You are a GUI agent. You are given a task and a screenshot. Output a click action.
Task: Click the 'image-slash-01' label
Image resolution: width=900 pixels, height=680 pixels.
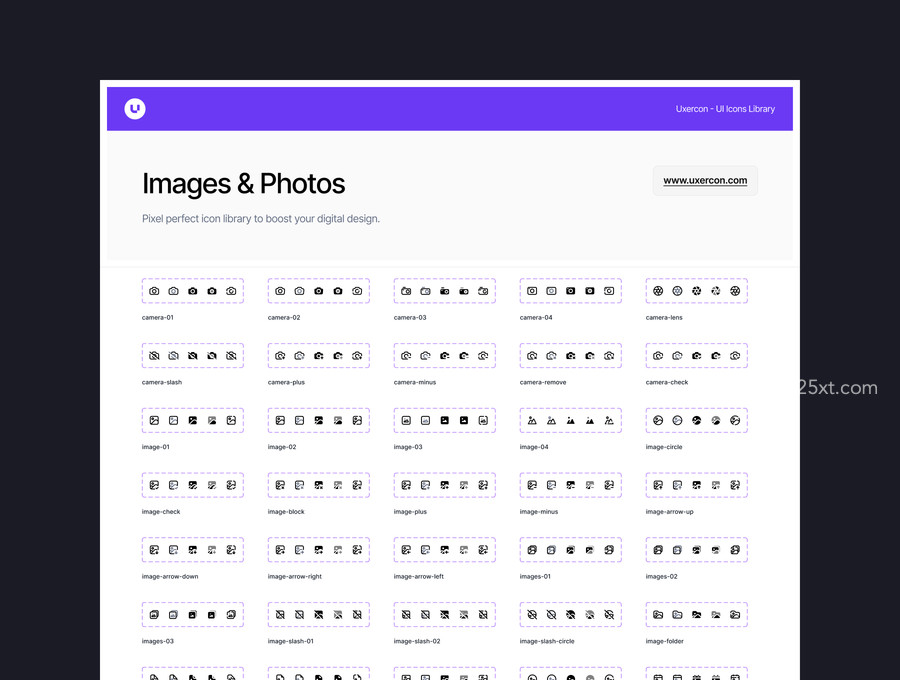click(x=291, y=642)
